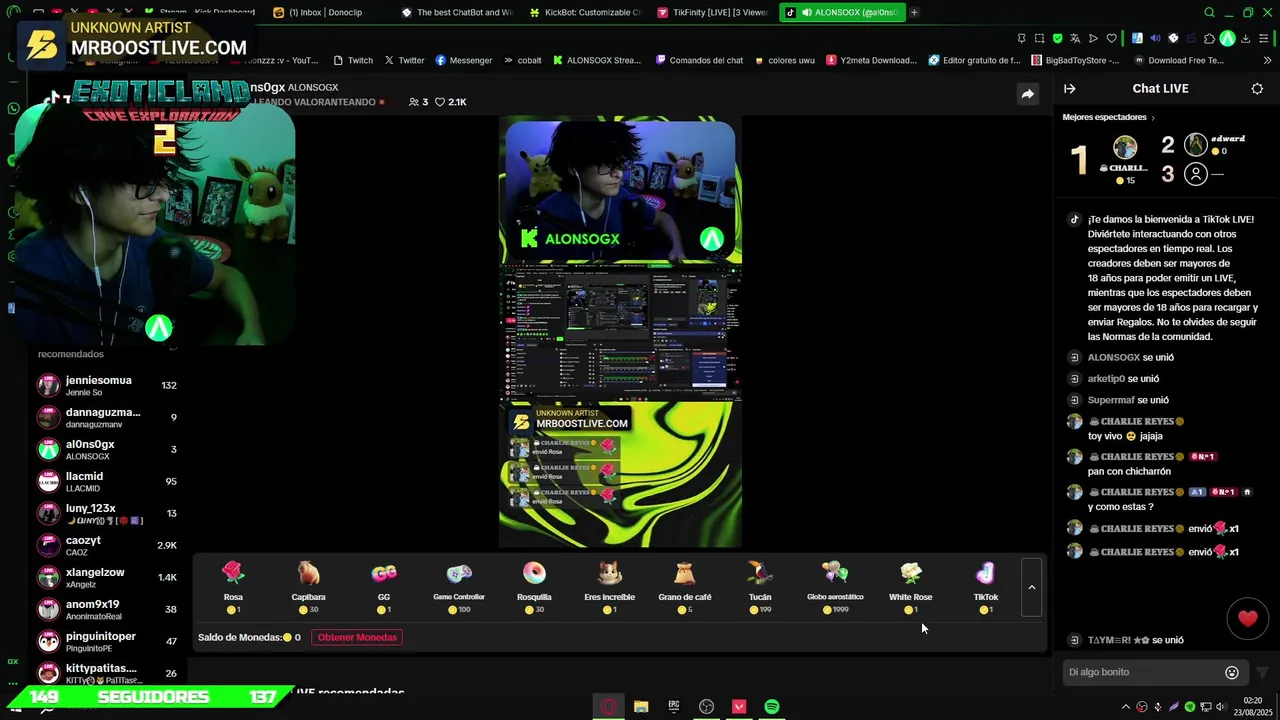
Task: Click the browser snapshot tool icon
Action: point(1039,38)
